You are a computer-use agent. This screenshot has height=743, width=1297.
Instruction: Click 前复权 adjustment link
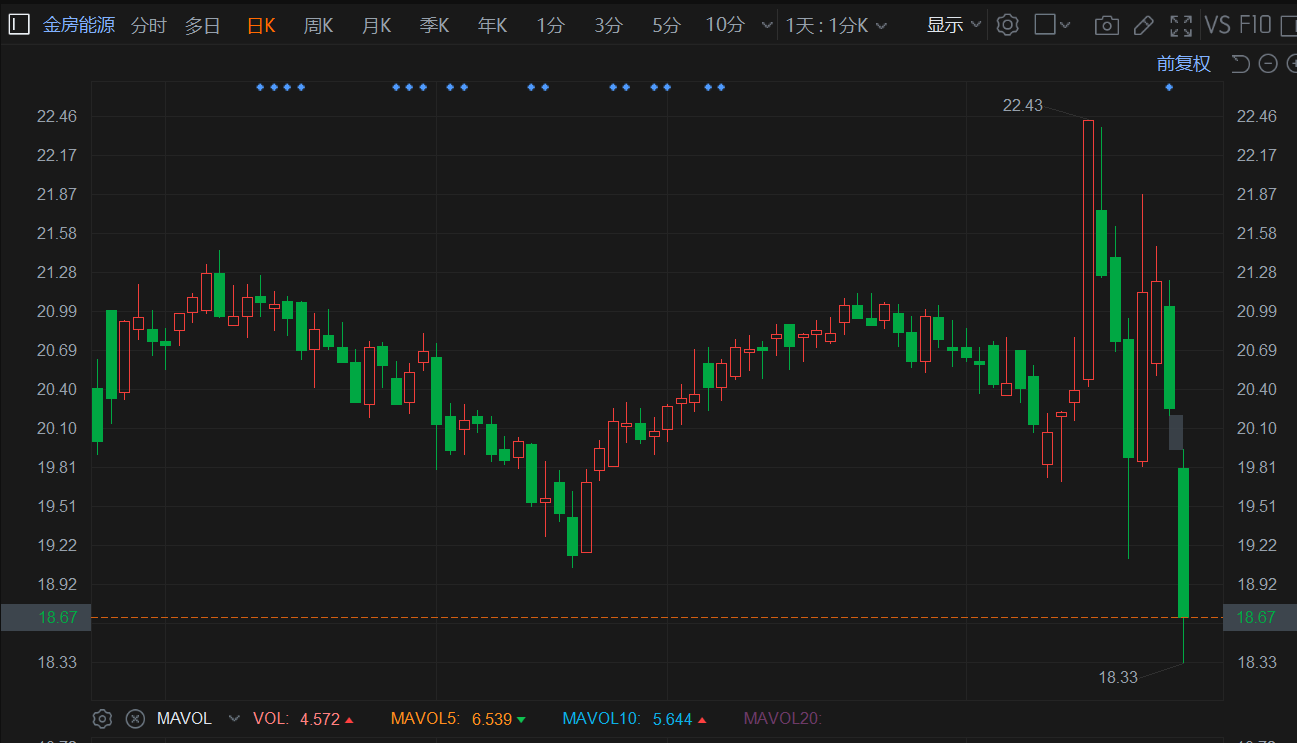coord(1184,64)
